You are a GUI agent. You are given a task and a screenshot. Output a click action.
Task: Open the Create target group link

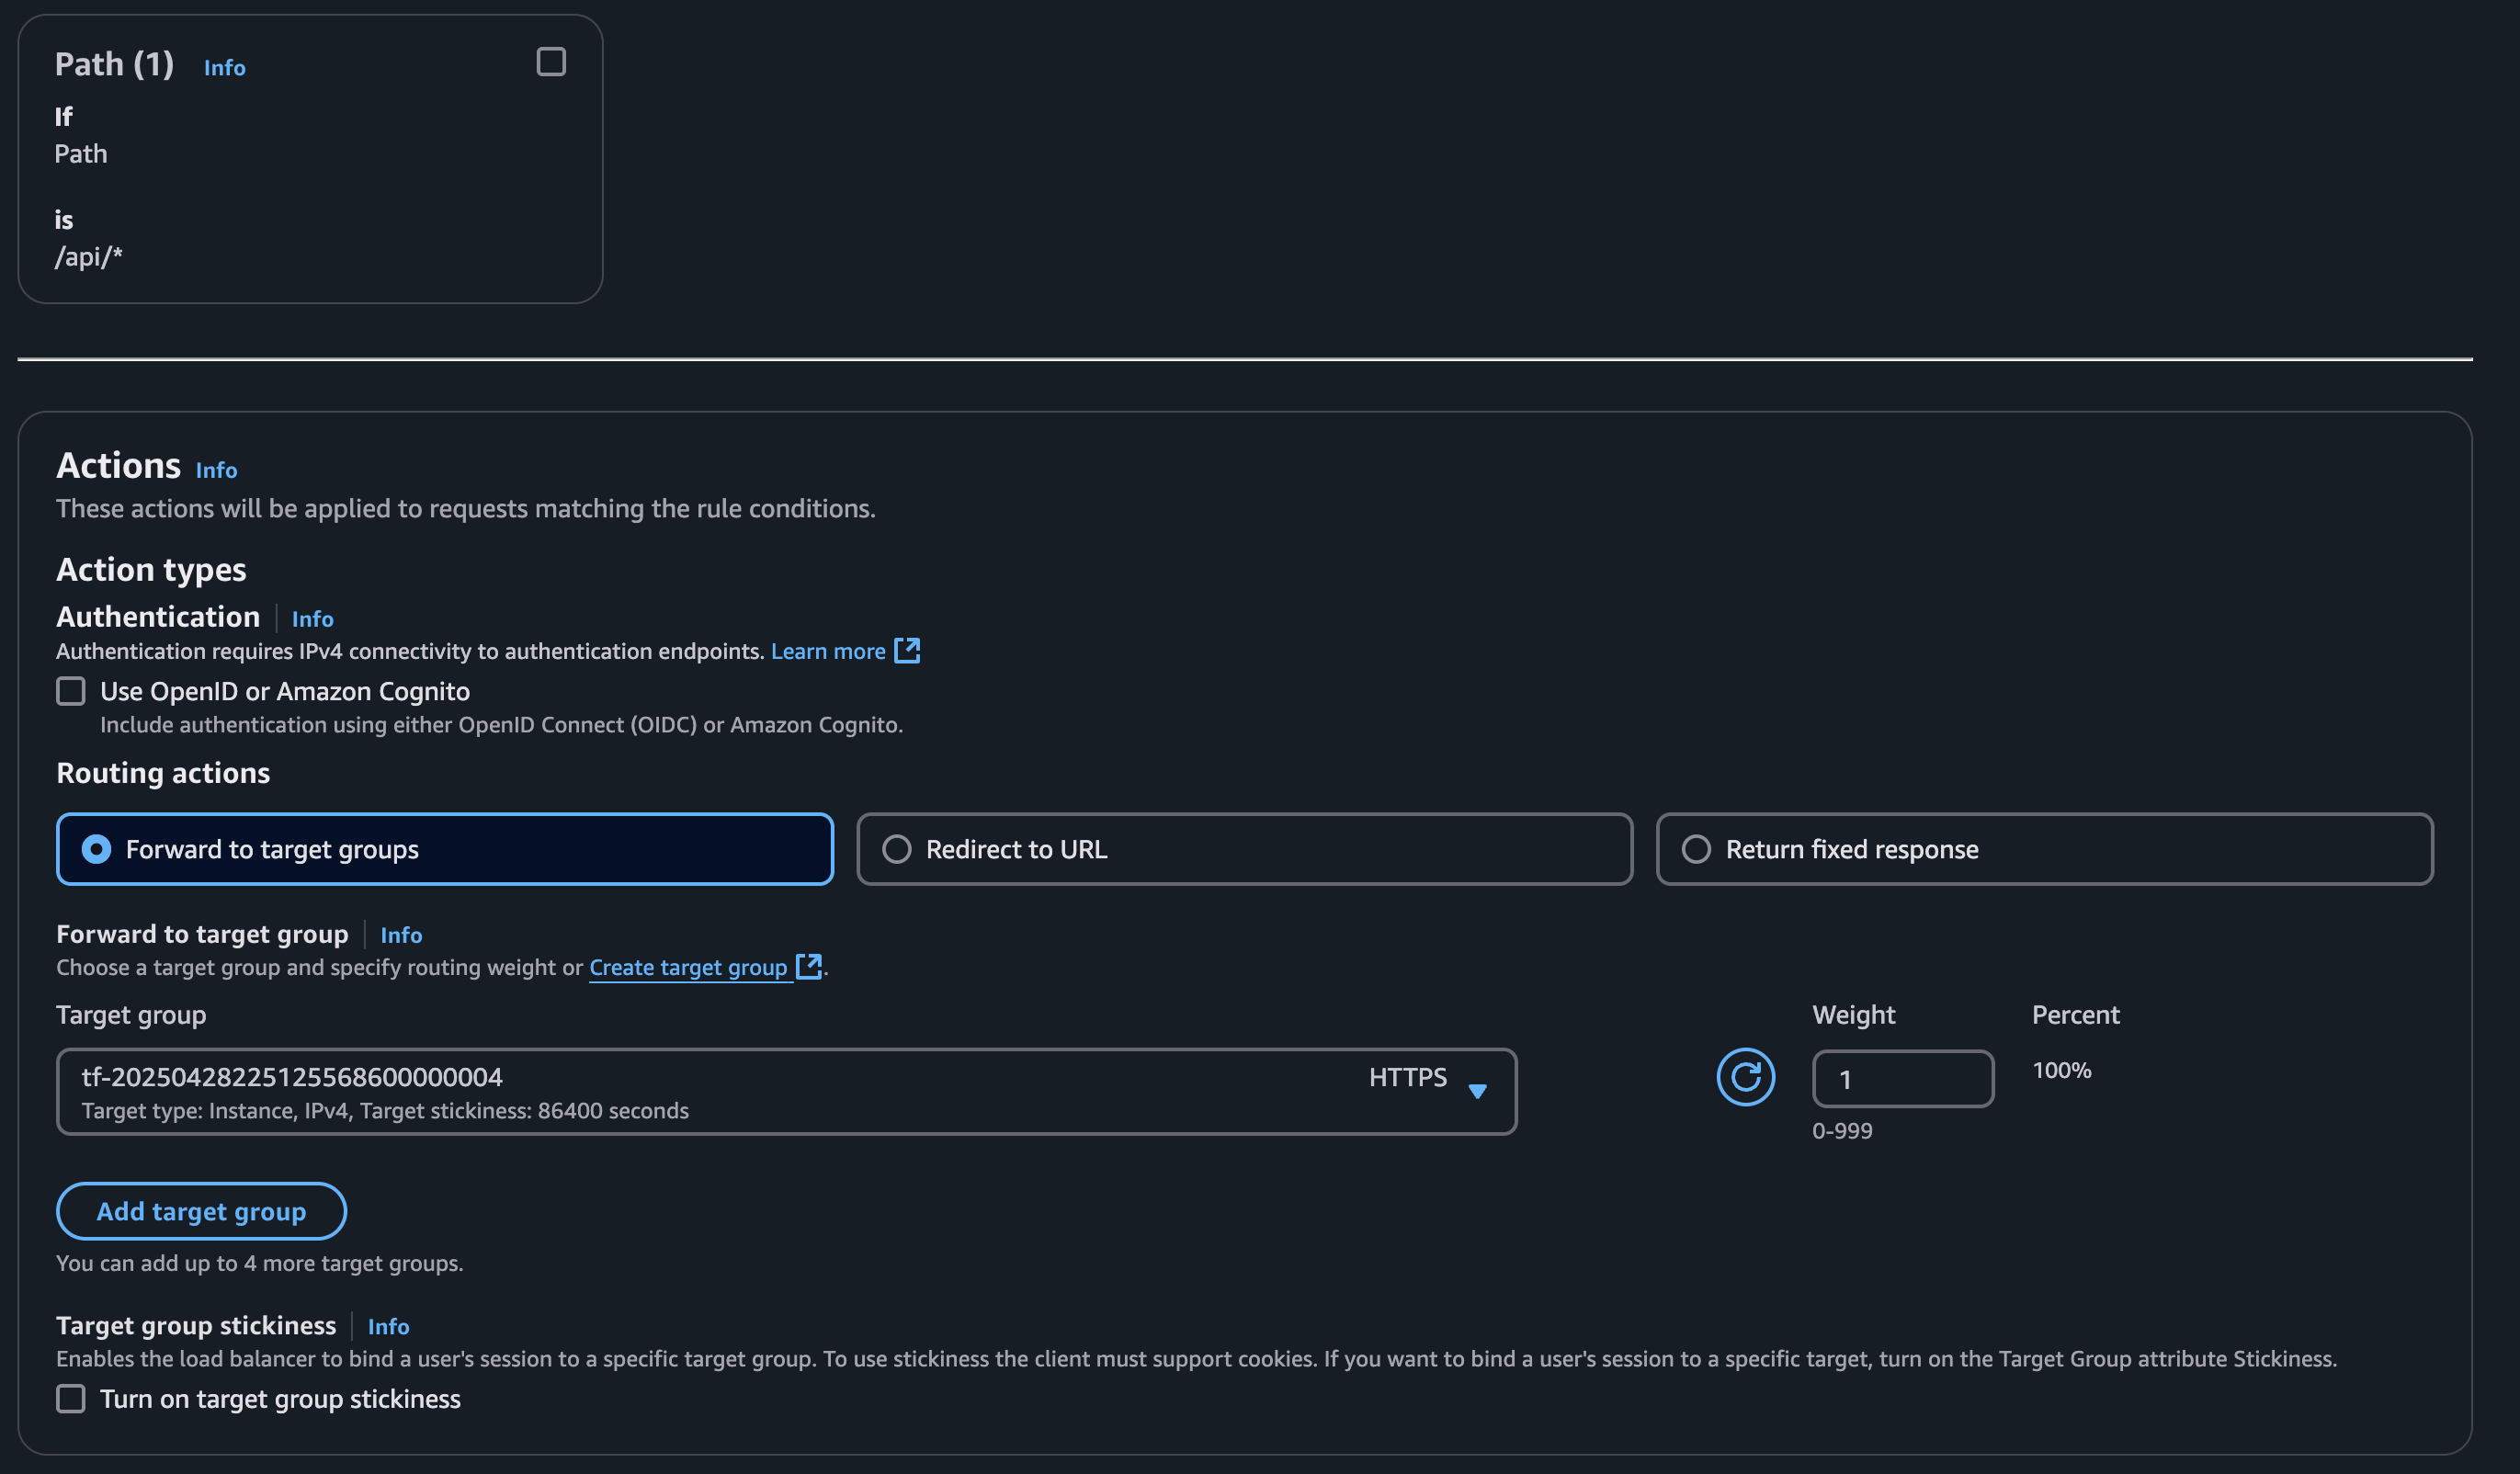688,967
